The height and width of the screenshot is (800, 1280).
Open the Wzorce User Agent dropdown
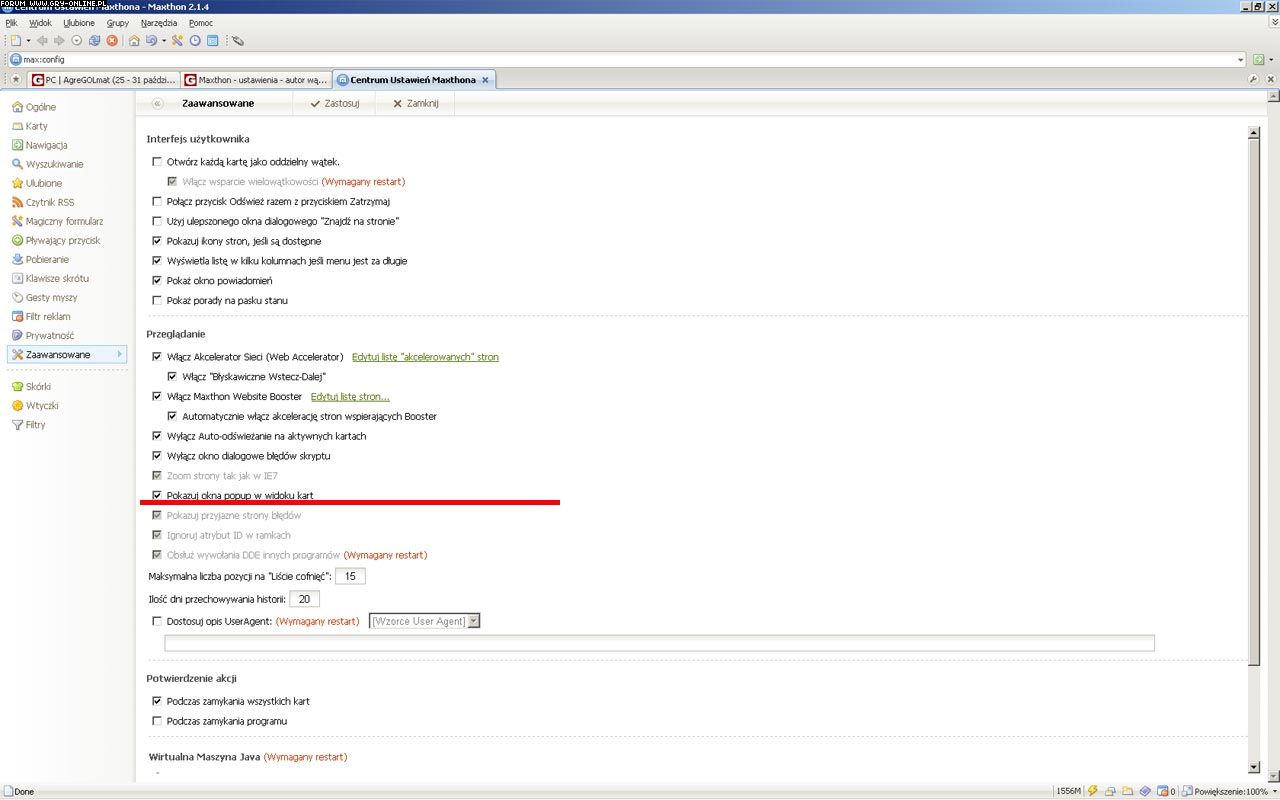click(425, 621)
